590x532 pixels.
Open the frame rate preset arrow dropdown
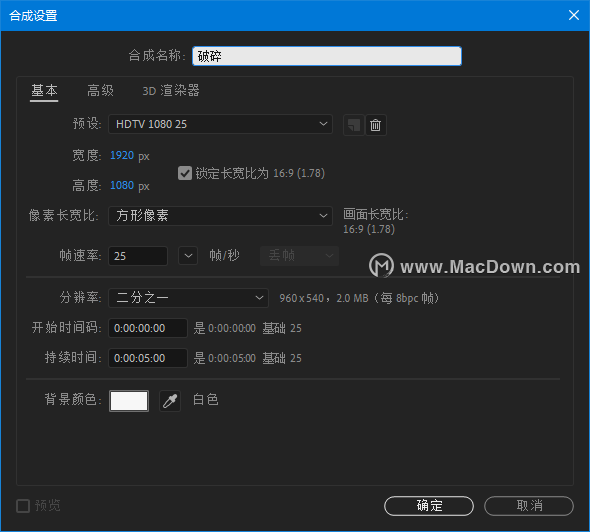(188, 256)
